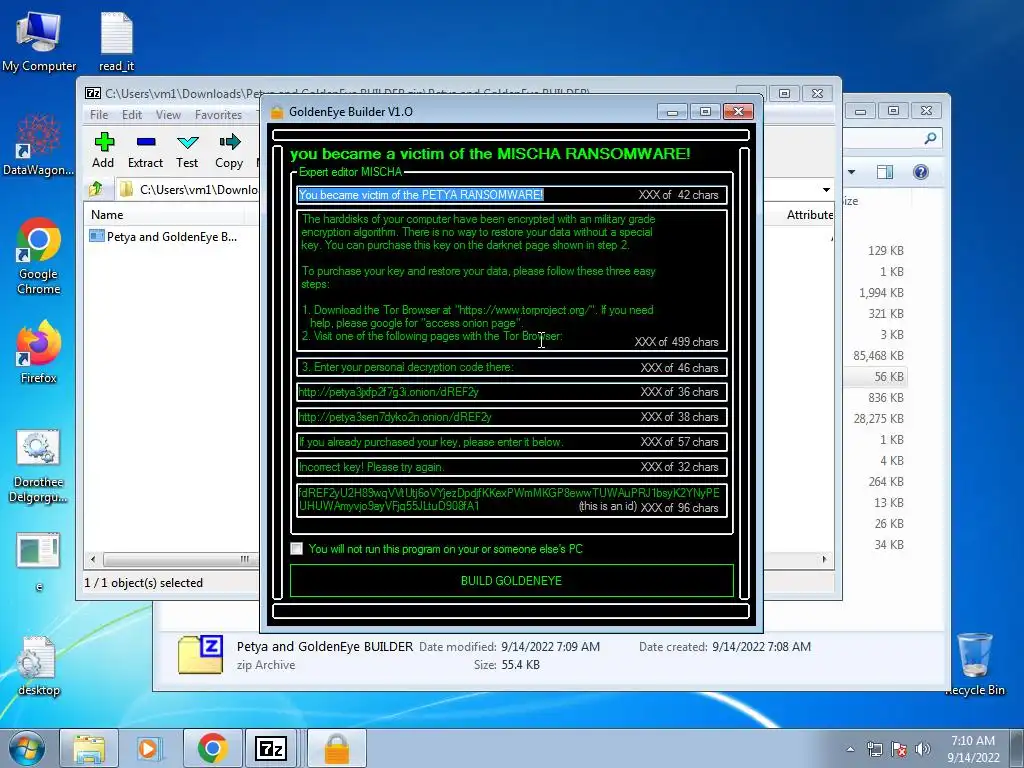Show hidden system tray icons
This screenshot has width=1024, height=768.
(850, 749)
